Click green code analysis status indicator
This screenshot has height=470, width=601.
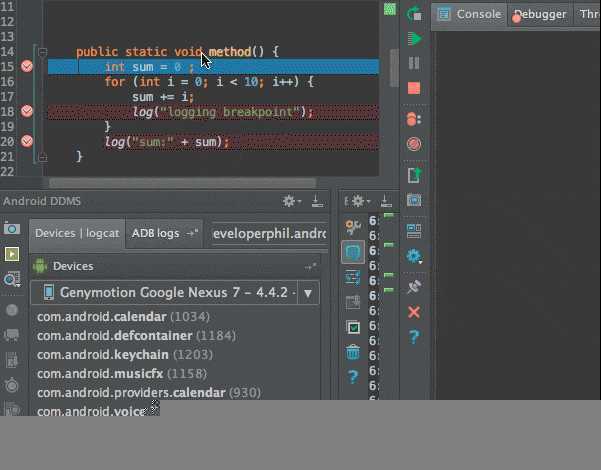tap(390, 9)
